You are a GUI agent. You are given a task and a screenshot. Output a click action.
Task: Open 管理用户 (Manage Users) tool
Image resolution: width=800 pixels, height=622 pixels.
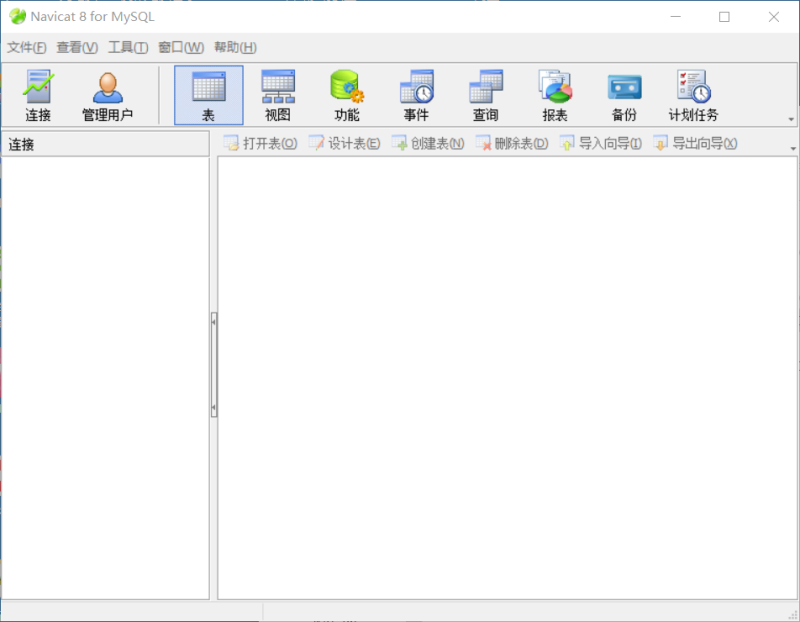pyautogui.click(x=107, y=95)
